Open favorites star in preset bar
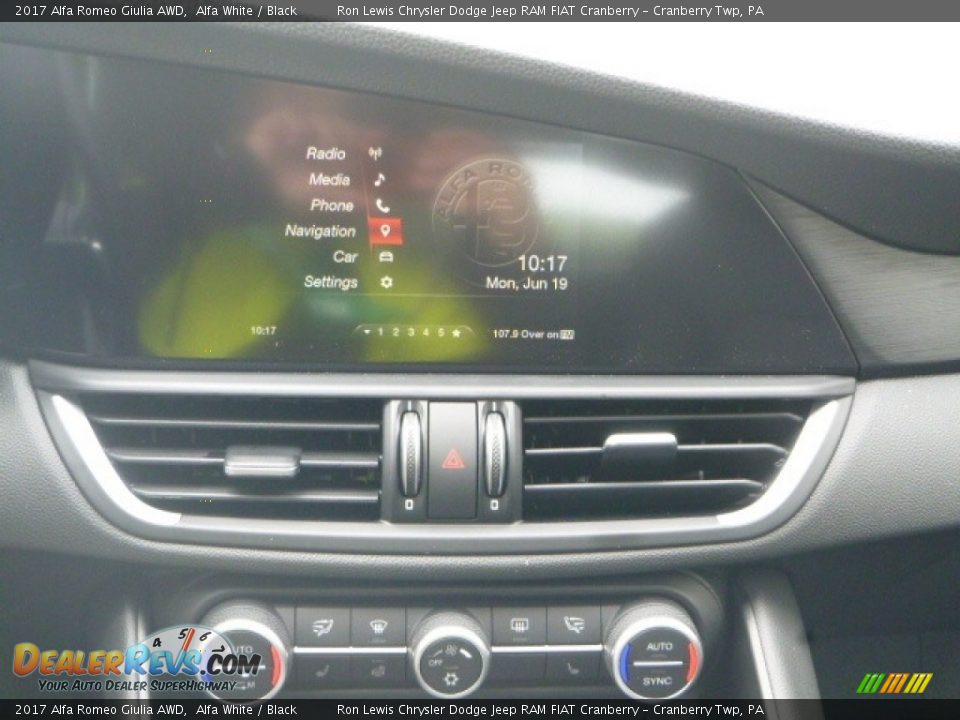The image size is (960, 720). click(457, 332)
